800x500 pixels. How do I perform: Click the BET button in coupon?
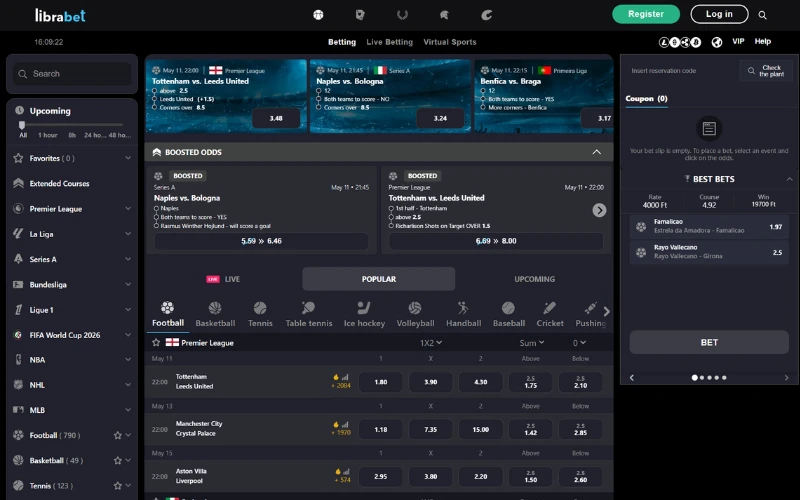(709, 342)
